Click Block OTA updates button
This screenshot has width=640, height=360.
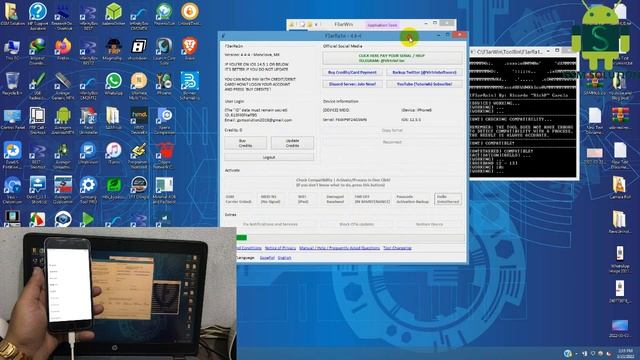356,224
